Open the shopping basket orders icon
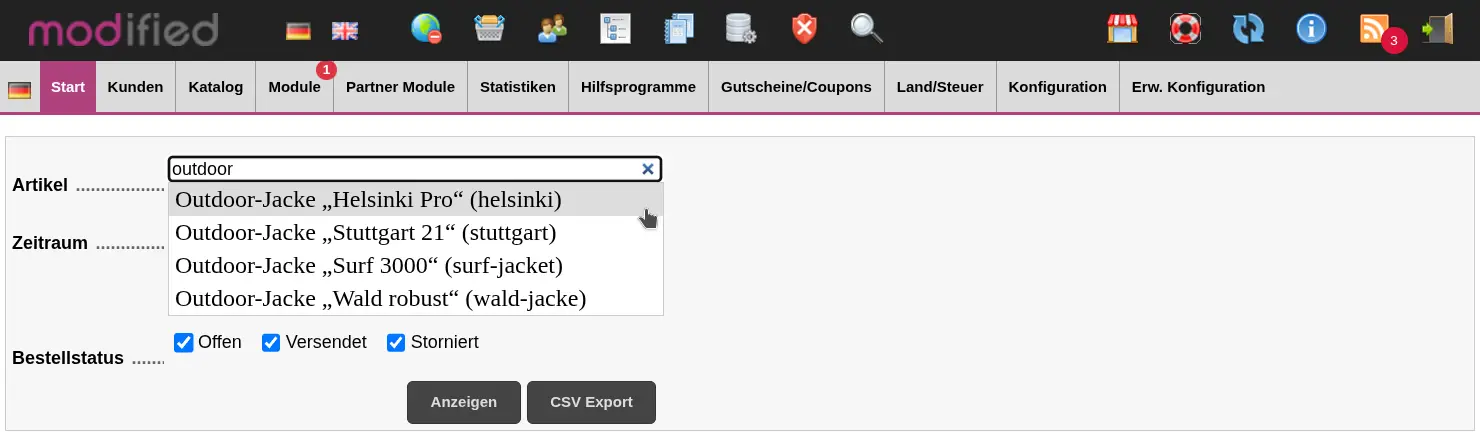 [490, 29]
